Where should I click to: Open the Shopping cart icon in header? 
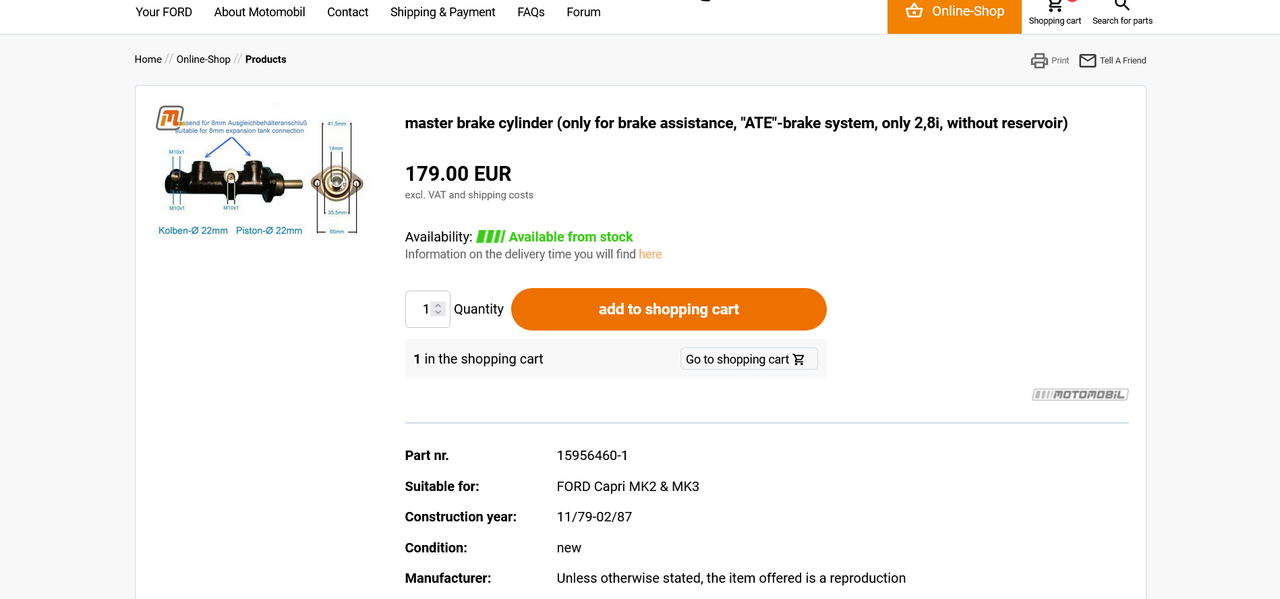pyautogui.click(x=1055, y=6)
